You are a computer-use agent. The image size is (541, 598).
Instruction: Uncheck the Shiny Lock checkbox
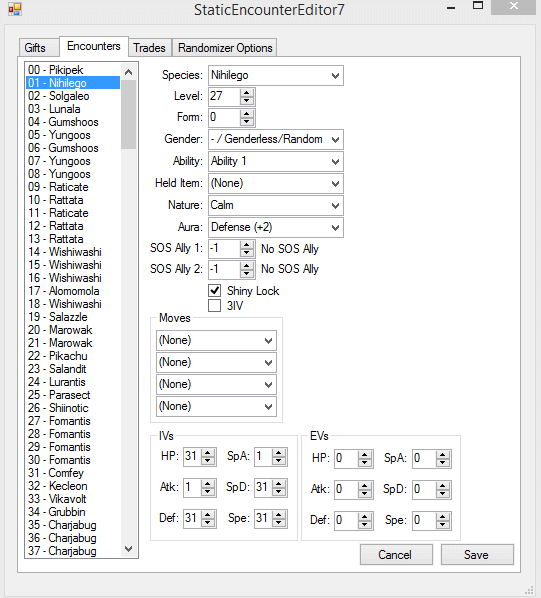214,291
